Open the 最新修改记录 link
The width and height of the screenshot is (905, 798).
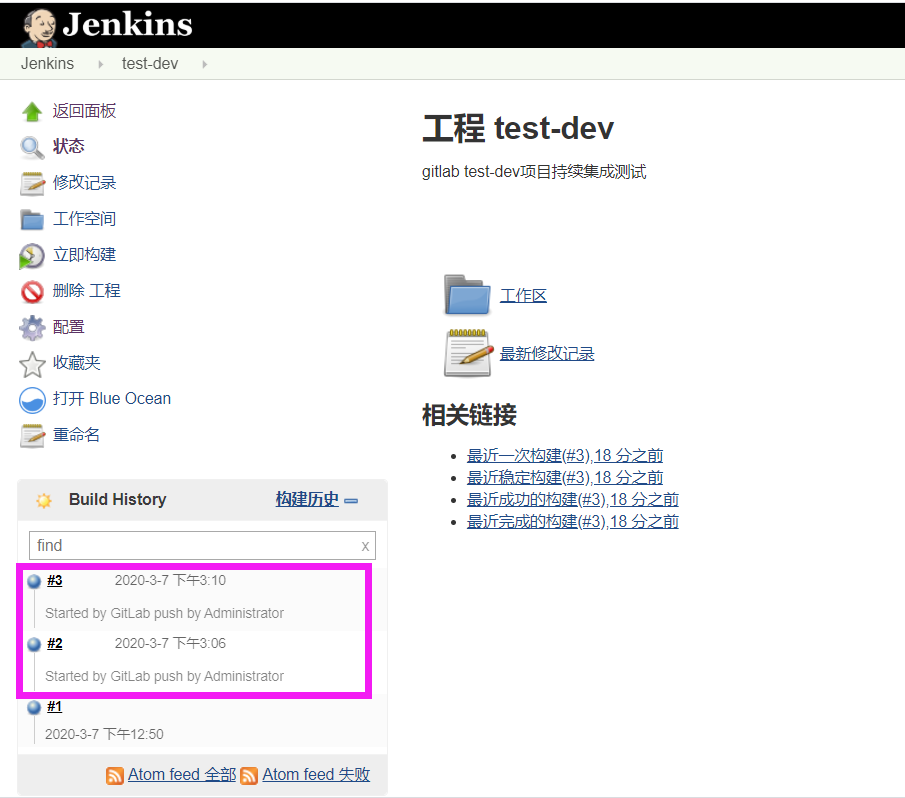click(x=547, y=354)
